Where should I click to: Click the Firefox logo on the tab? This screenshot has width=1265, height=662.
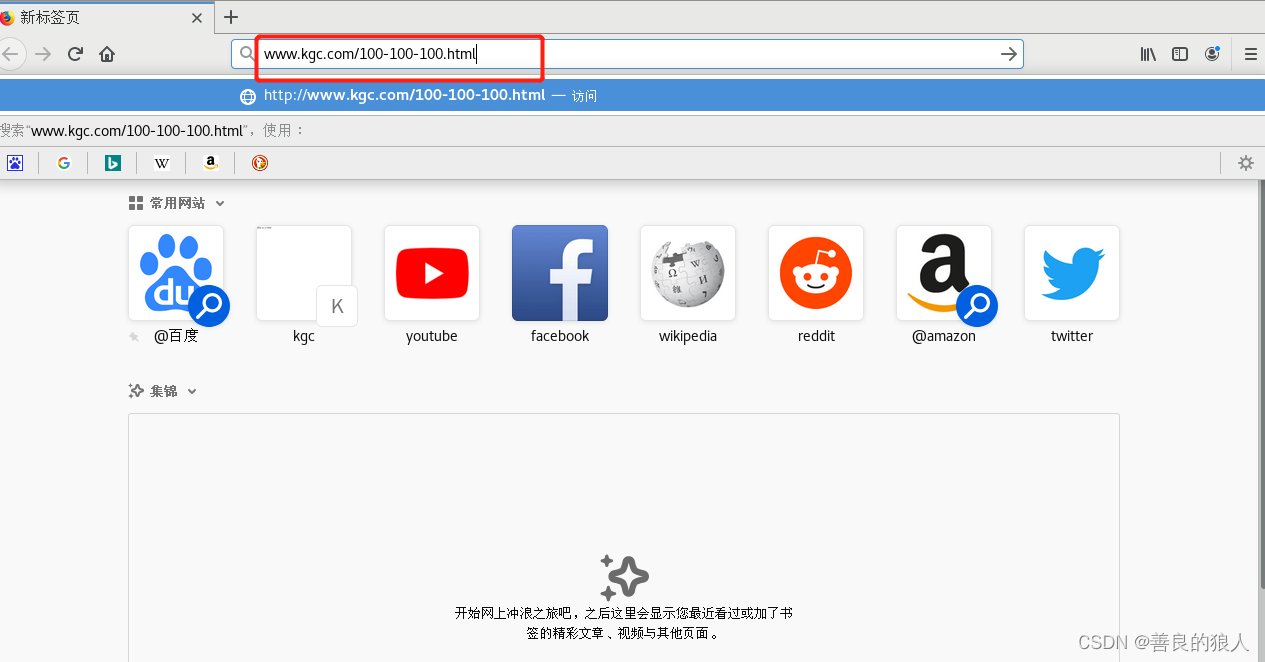coord(7,17)
